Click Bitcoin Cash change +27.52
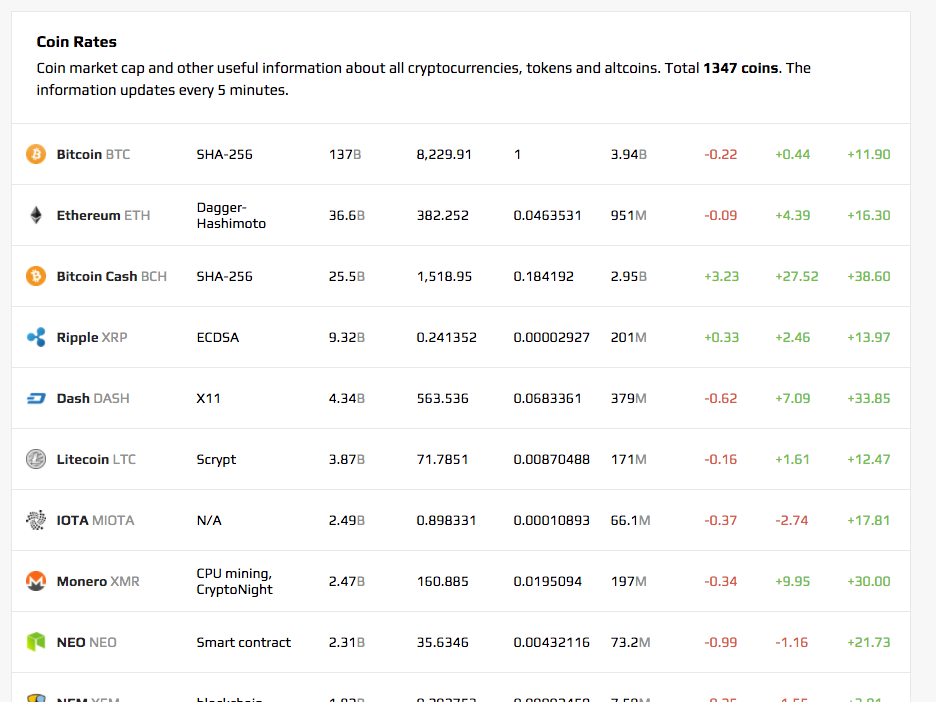The height and width of the screenshot is (702, 936). pos(797,276)
